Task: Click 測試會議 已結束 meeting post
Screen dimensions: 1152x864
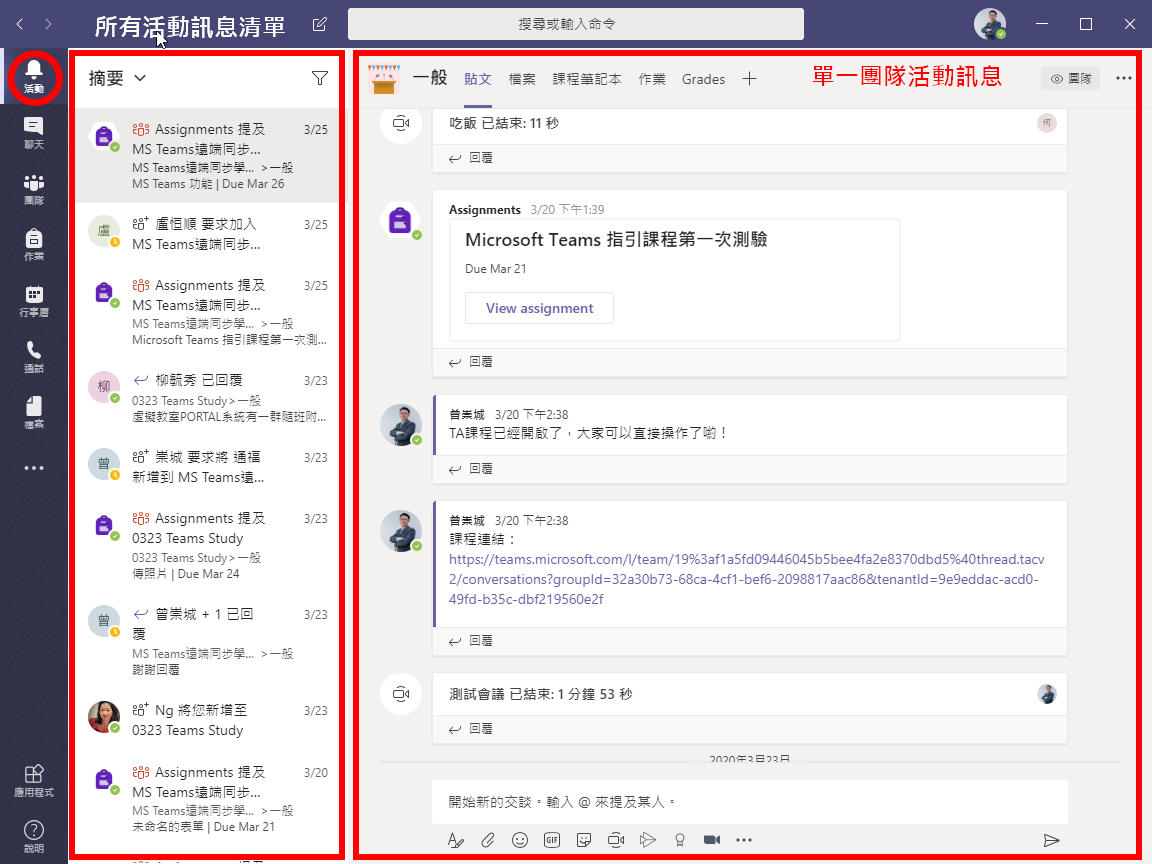Action: click(541, 694)
